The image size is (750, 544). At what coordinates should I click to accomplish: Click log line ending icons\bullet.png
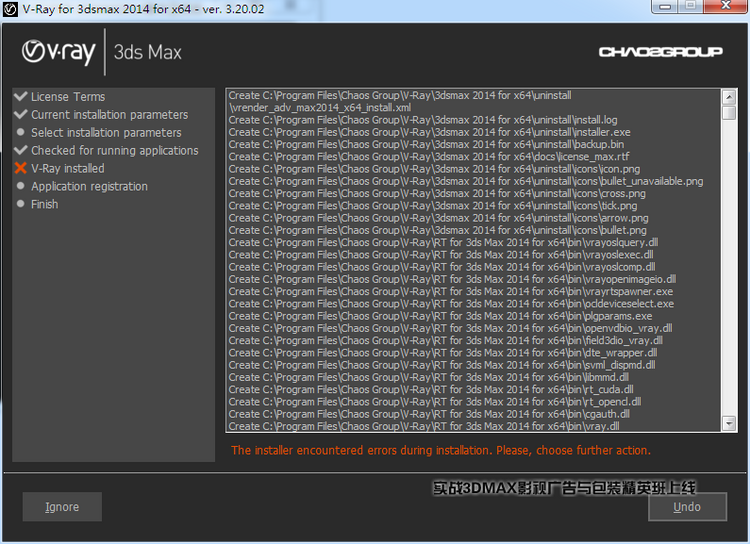[x=438, y=230]
